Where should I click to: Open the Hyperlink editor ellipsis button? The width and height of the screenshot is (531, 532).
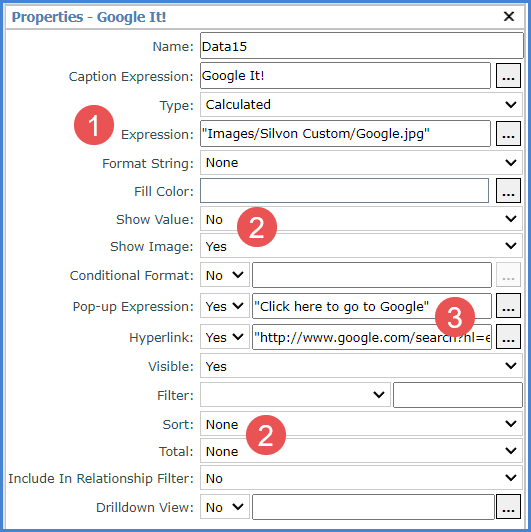[x=508, y=337]
